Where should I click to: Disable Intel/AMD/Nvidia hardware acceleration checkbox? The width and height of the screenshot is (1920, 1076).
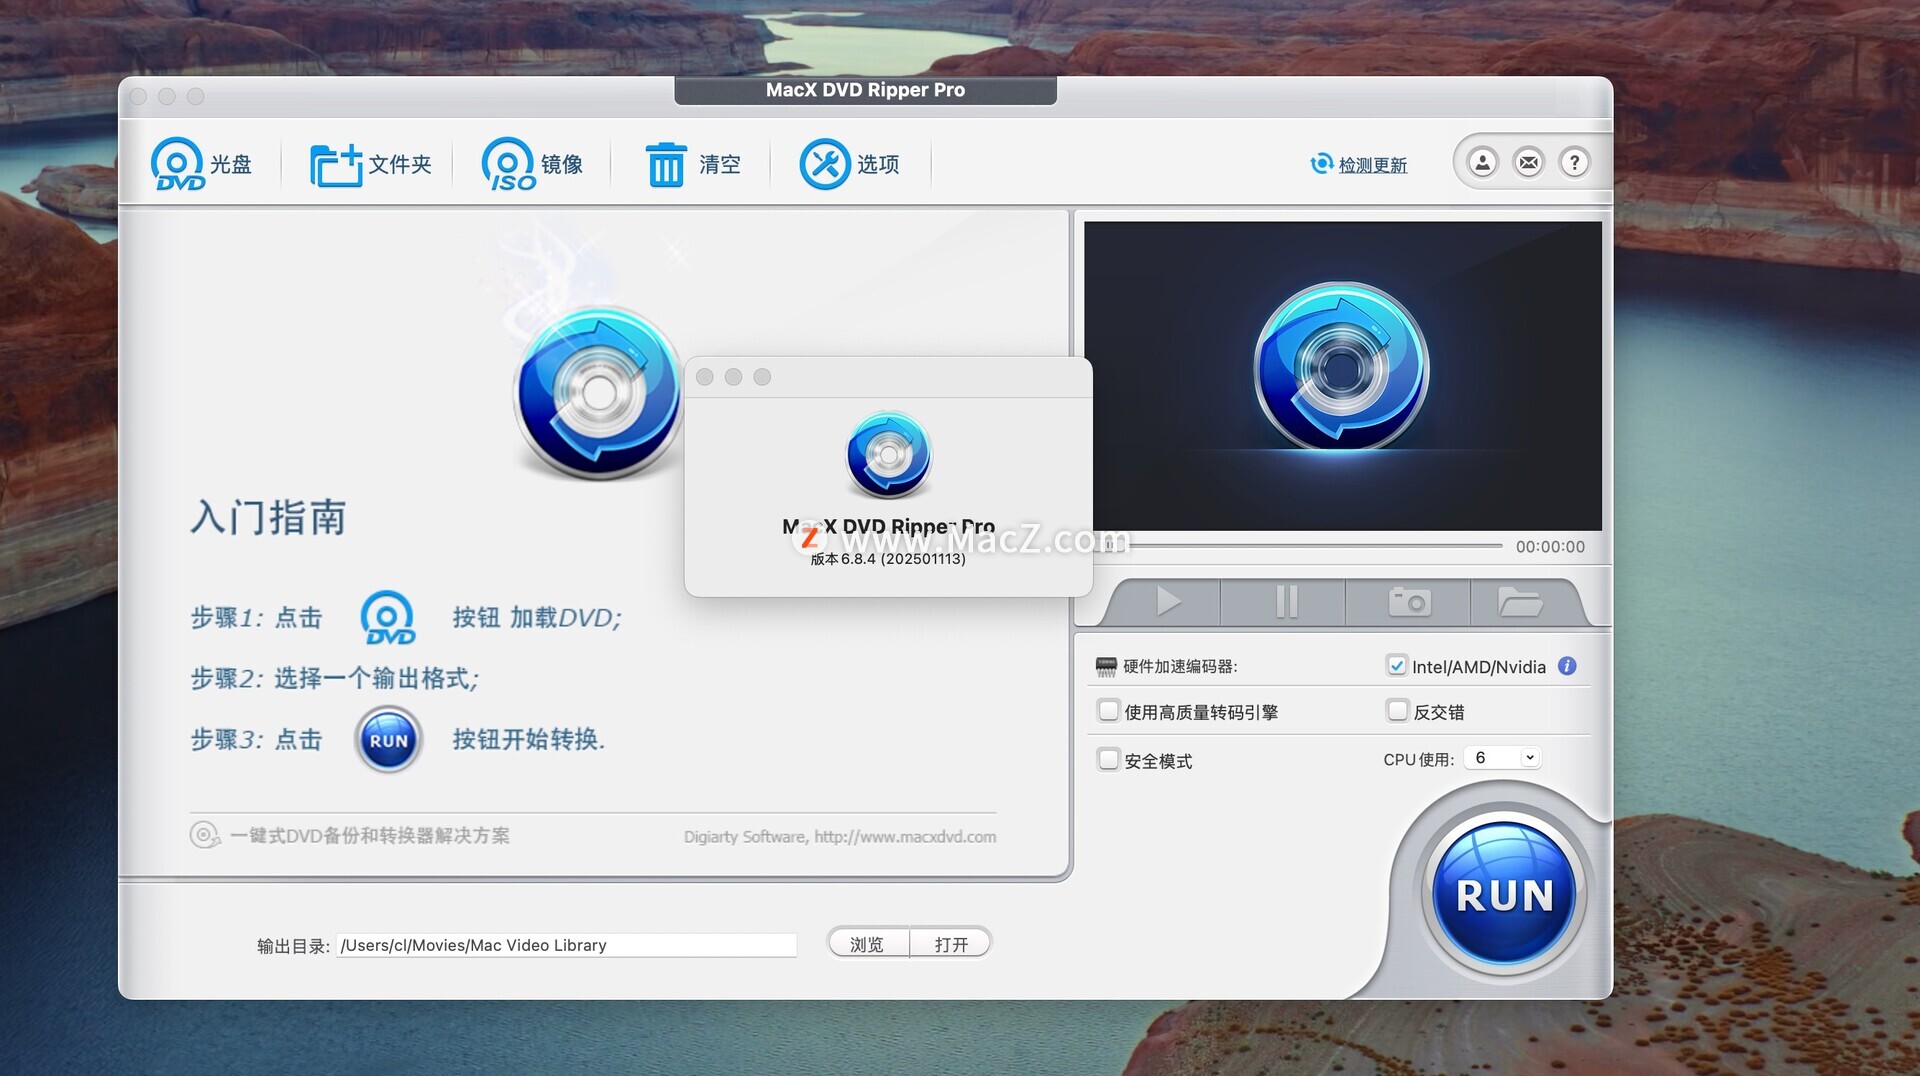point(1397,666)
